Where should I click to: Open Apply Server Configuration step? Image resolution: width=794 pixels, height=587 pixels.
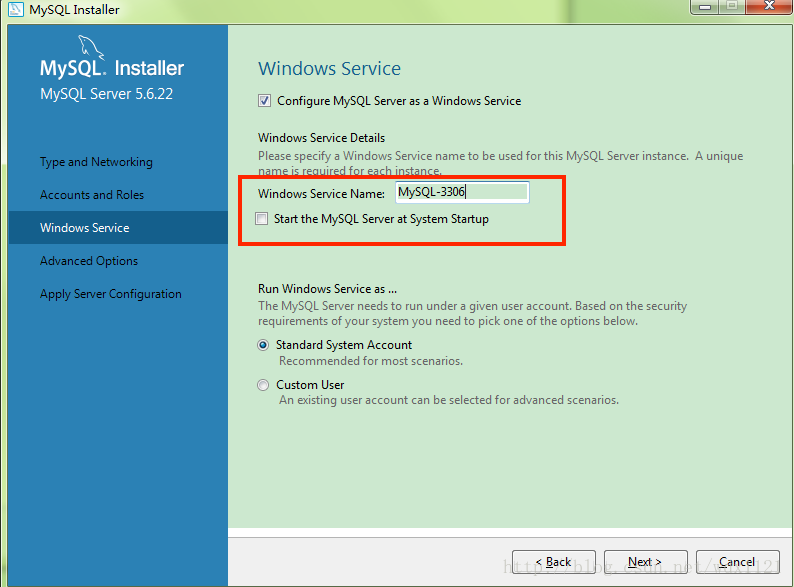click(x=110, y=294)
